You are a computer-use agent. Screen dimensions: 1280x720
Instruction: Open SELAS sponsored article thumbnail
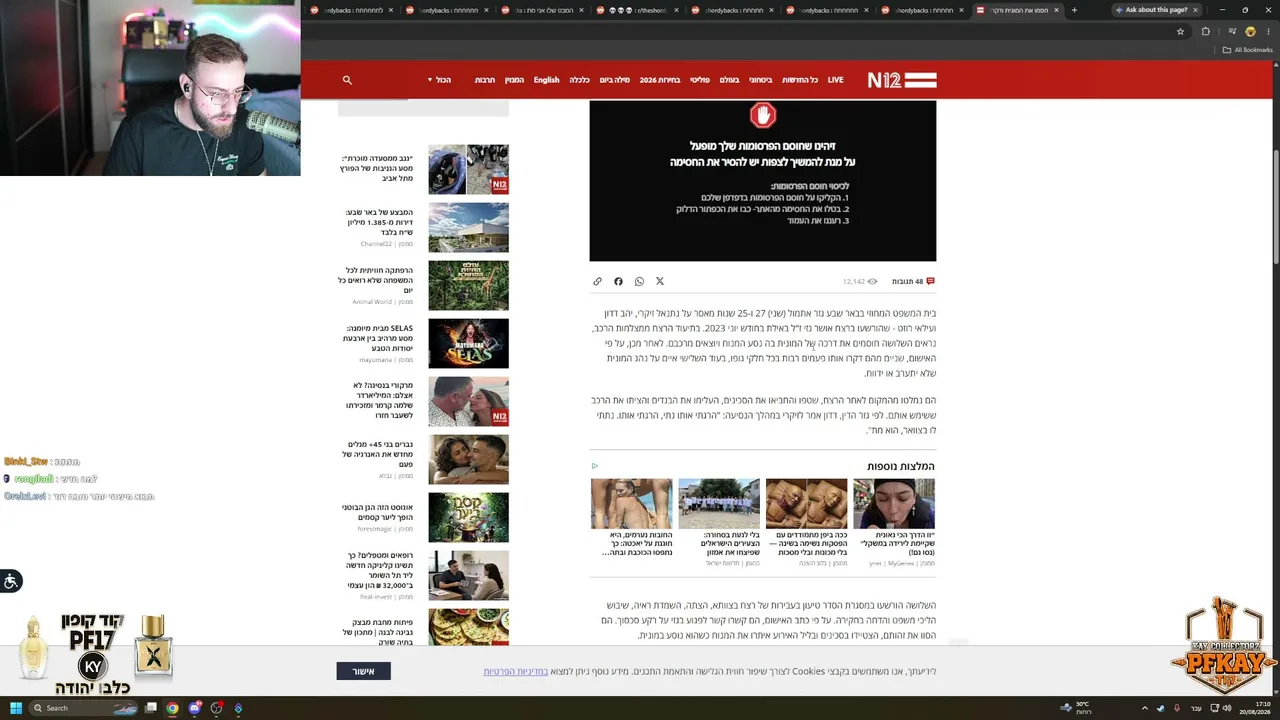(468, 343)
